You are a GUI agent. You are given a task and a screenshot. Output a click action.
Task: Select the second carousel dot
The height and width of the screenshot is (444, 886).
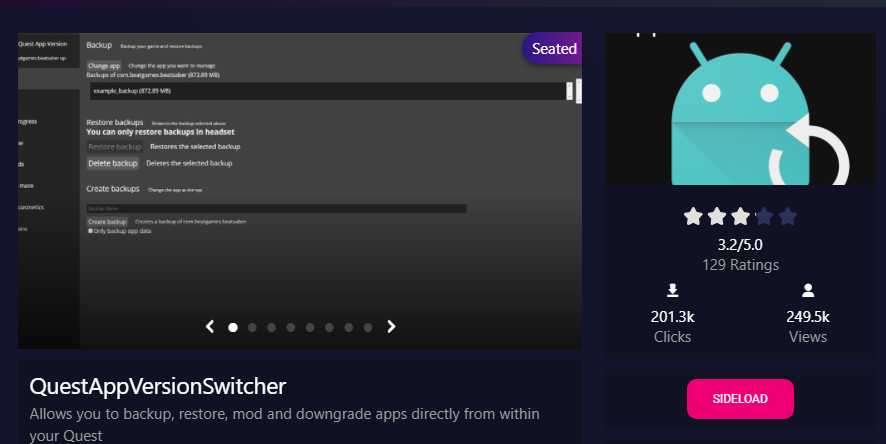click(x=252, y=327)
